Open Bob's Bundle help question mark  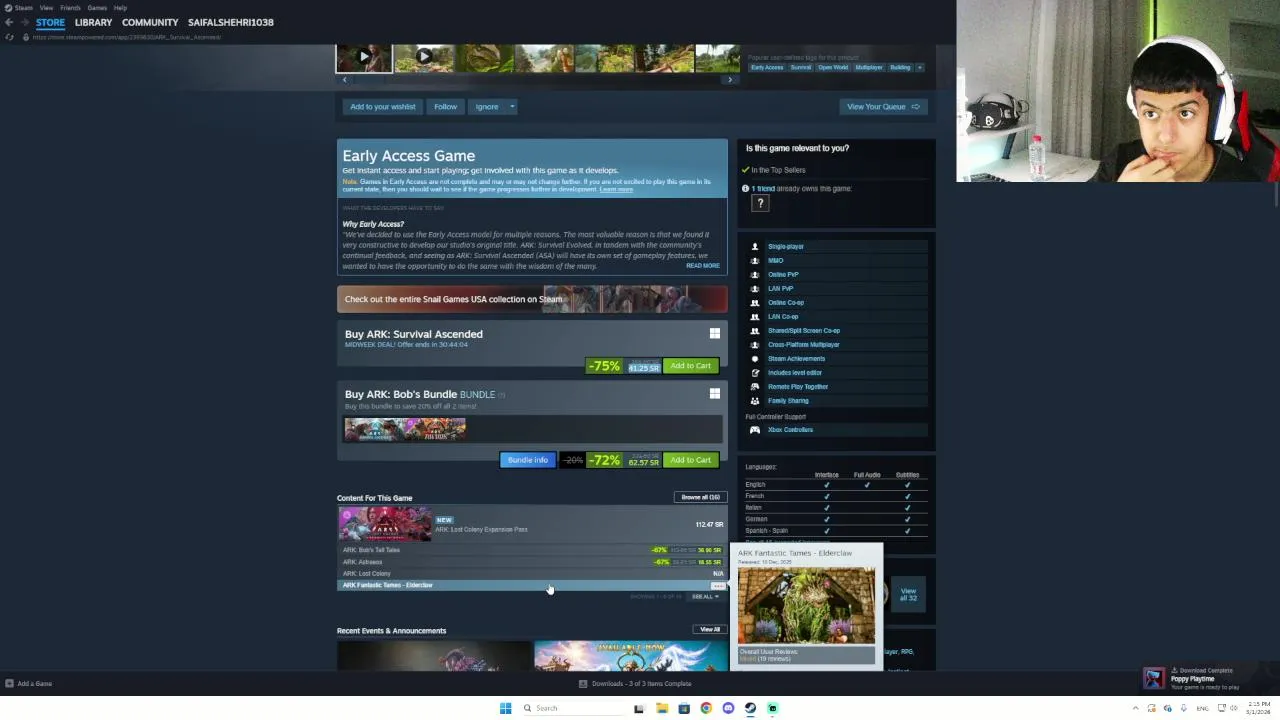501,395
